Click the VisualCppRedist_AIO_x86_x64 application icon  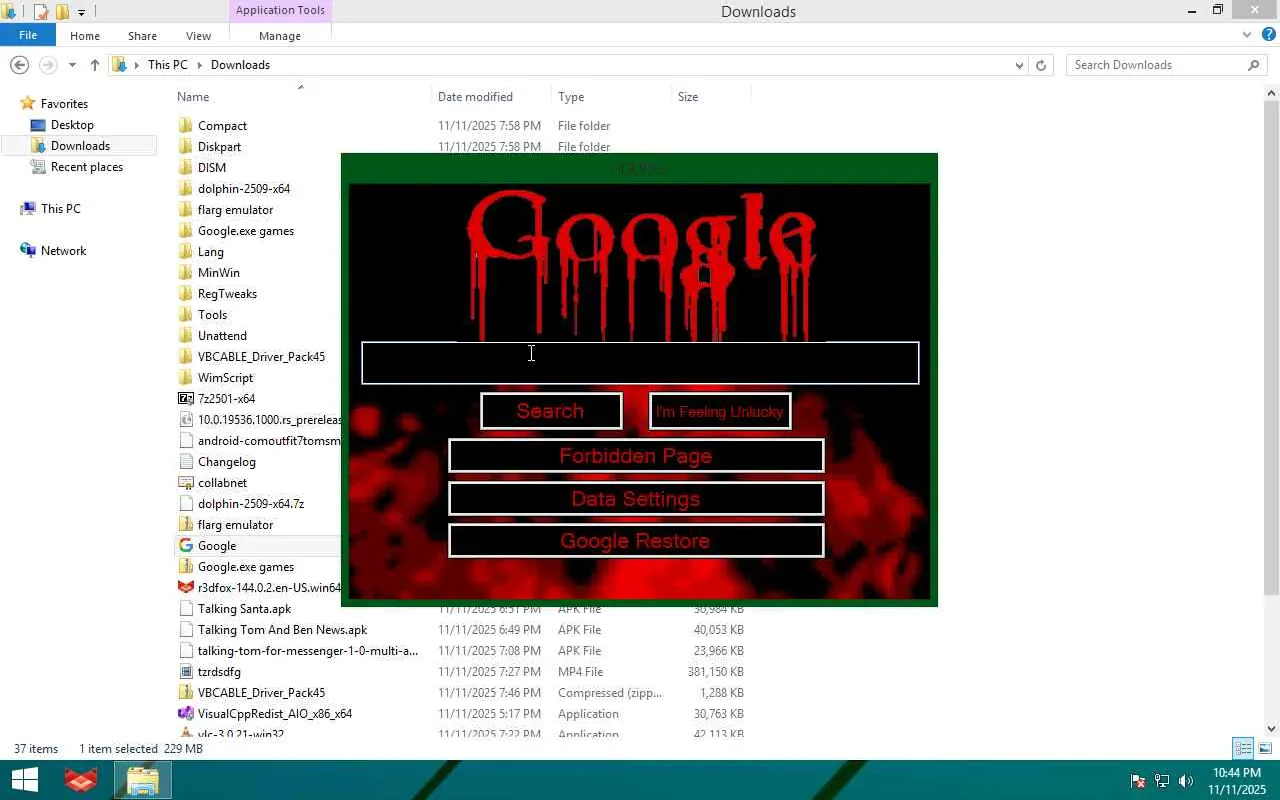click(x=185, y=714)
